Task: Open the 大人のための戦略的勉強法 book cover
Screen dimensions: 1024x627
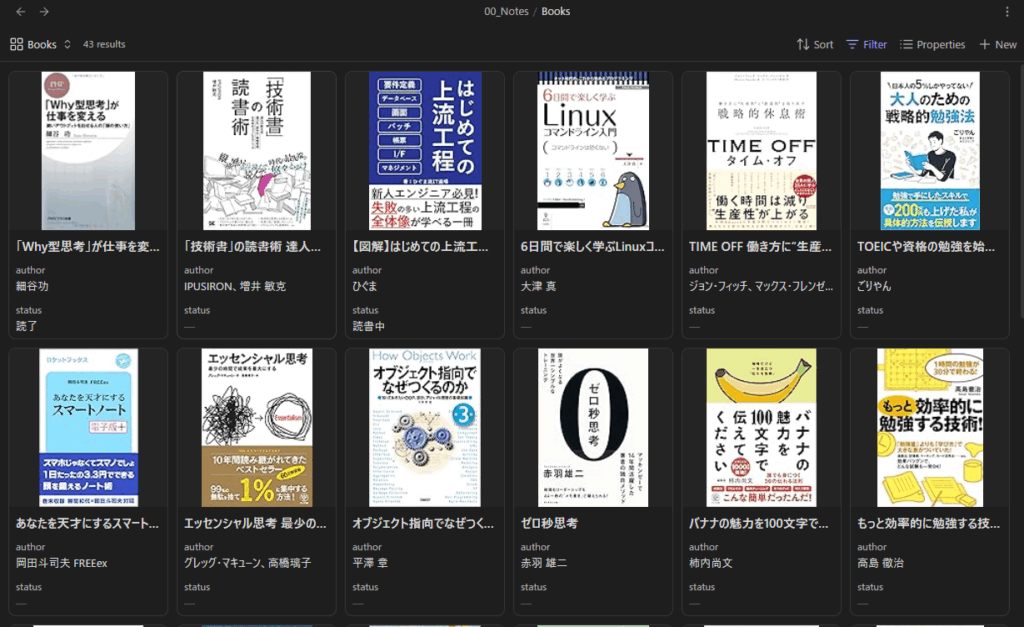Action: [930, 151]
